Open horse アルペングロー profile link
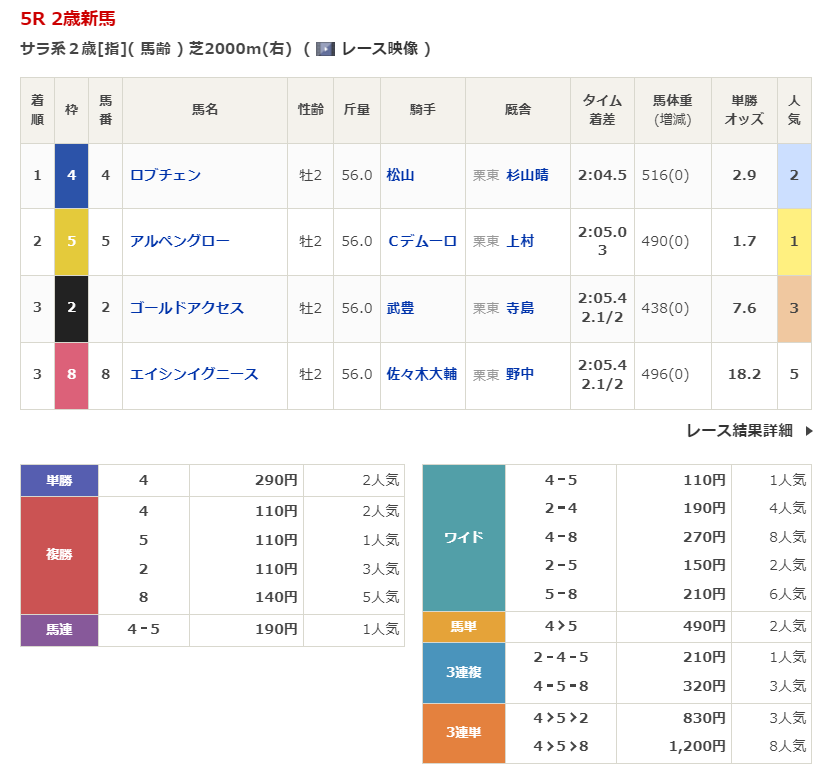This screenshot has height=774, width=825. (x=179, y=241)
